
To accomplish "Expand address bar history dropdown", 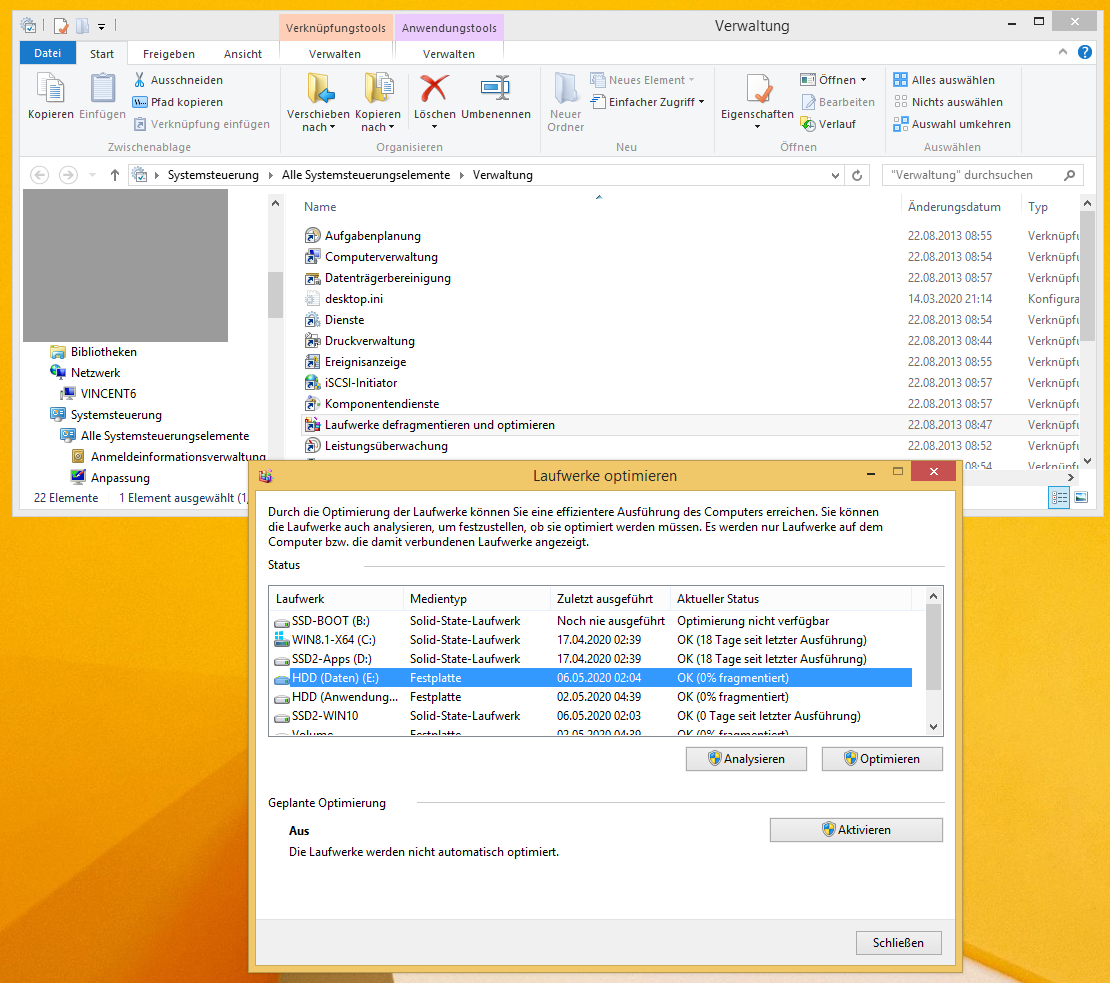I will pyautogui.click(x=835, y=175).
